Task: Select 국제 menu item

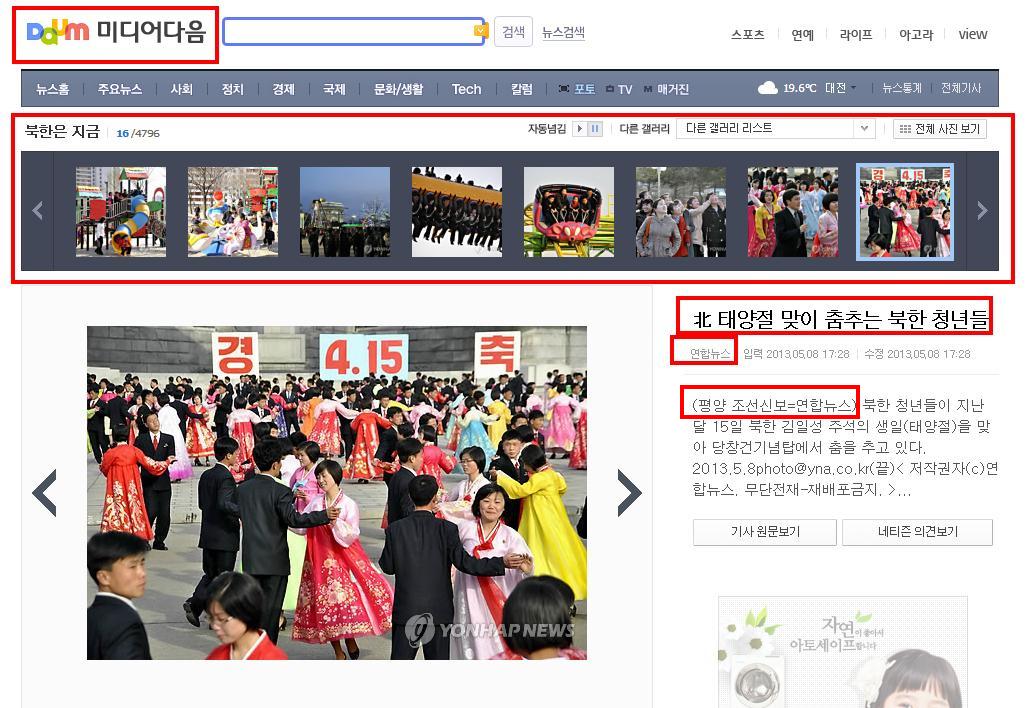Action: click(334, 89)
